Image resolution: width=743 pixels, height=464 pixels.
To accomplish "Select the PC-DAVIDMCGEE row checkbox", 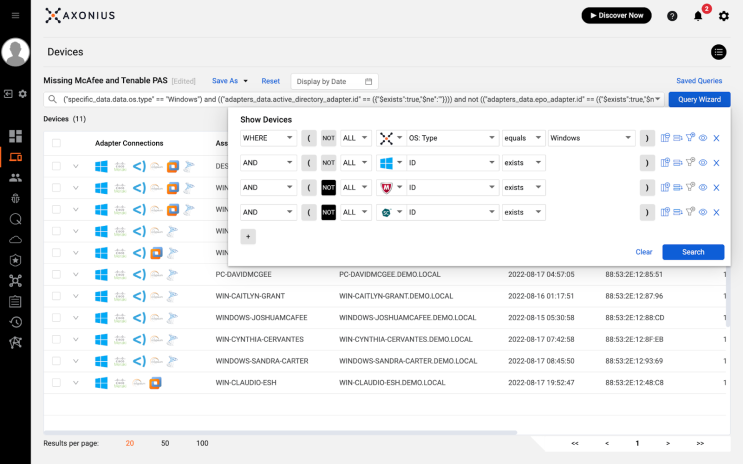I will (57, 274).
